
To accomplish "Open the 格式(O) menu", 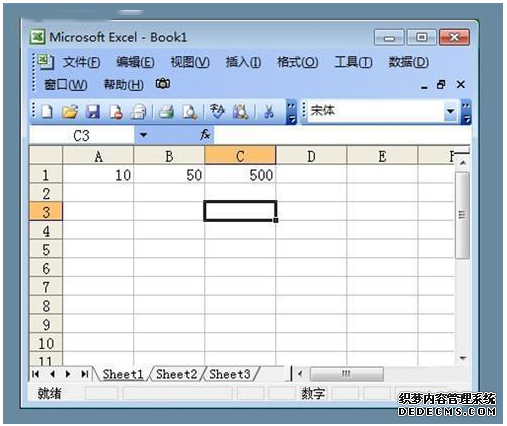I will coord(297,62).
